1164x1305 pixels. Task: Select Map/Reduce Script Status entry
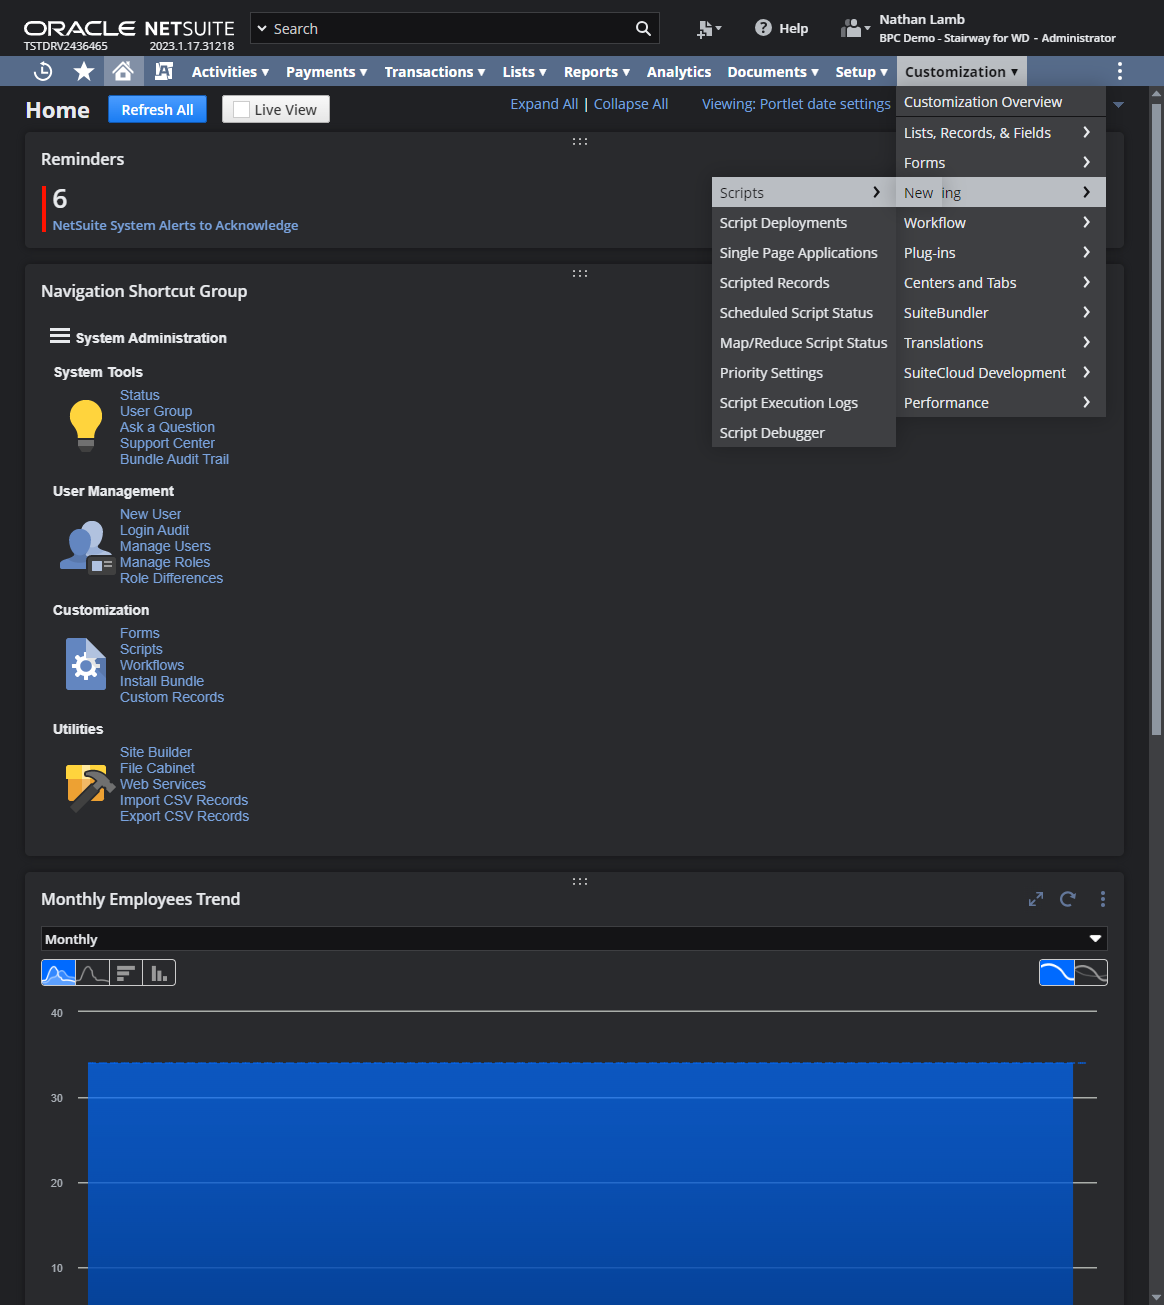point(804,342)
